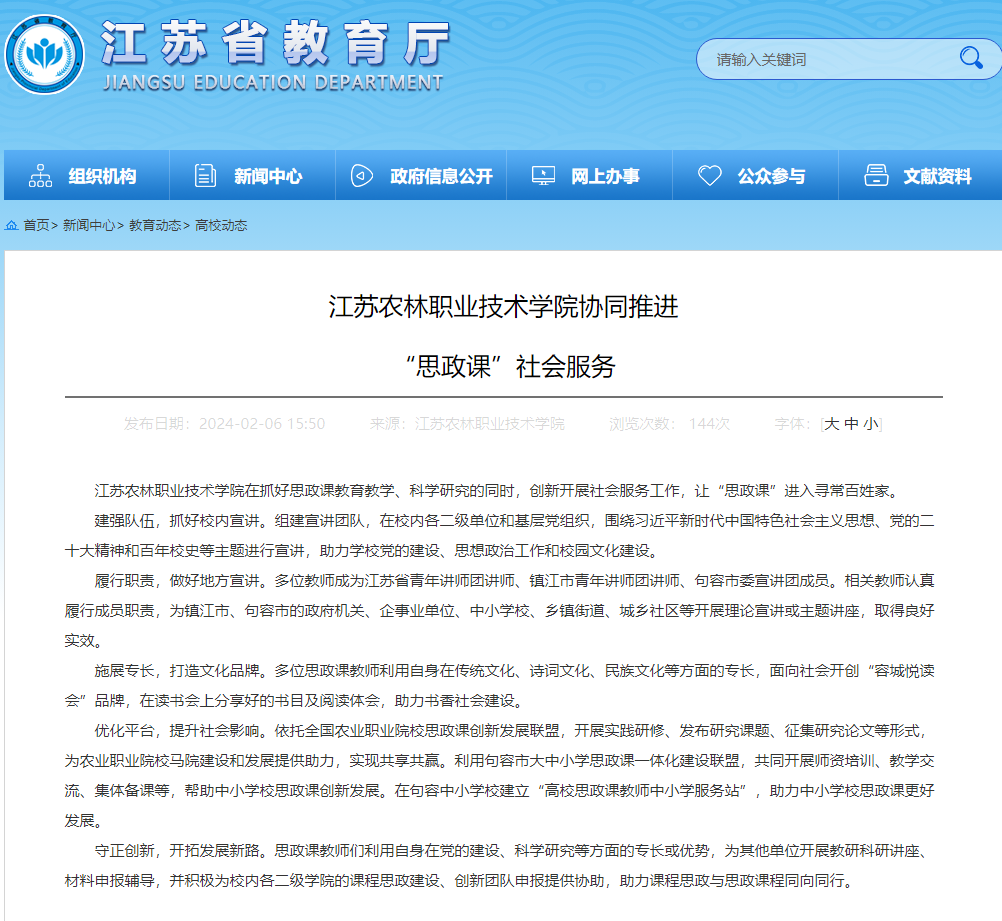Open the 首页 breadcrumb link
This screenshot has width=1002, height=921.
pos(34,224)
